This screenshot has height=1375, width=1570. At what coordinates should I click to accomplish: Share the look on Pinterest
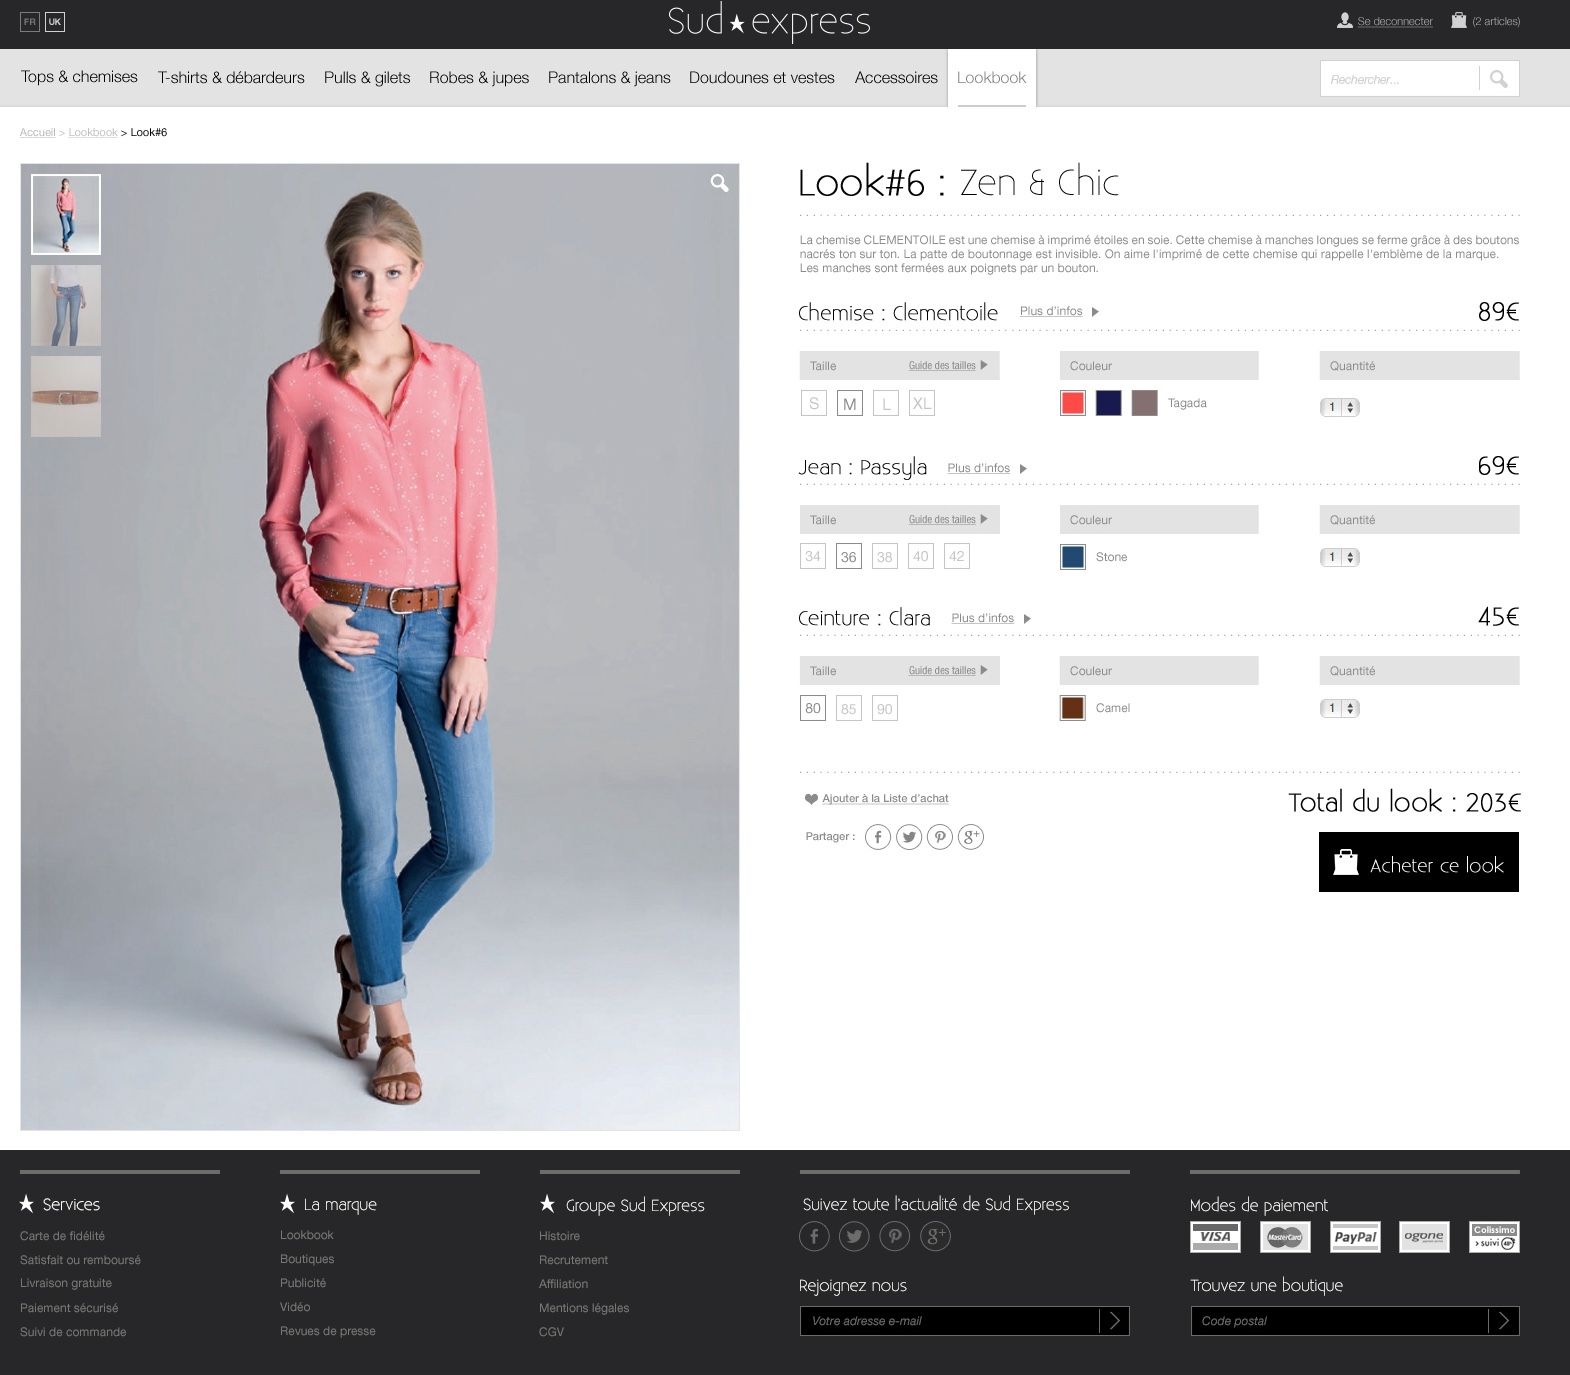pyautogui.click(x=939, y=837)
